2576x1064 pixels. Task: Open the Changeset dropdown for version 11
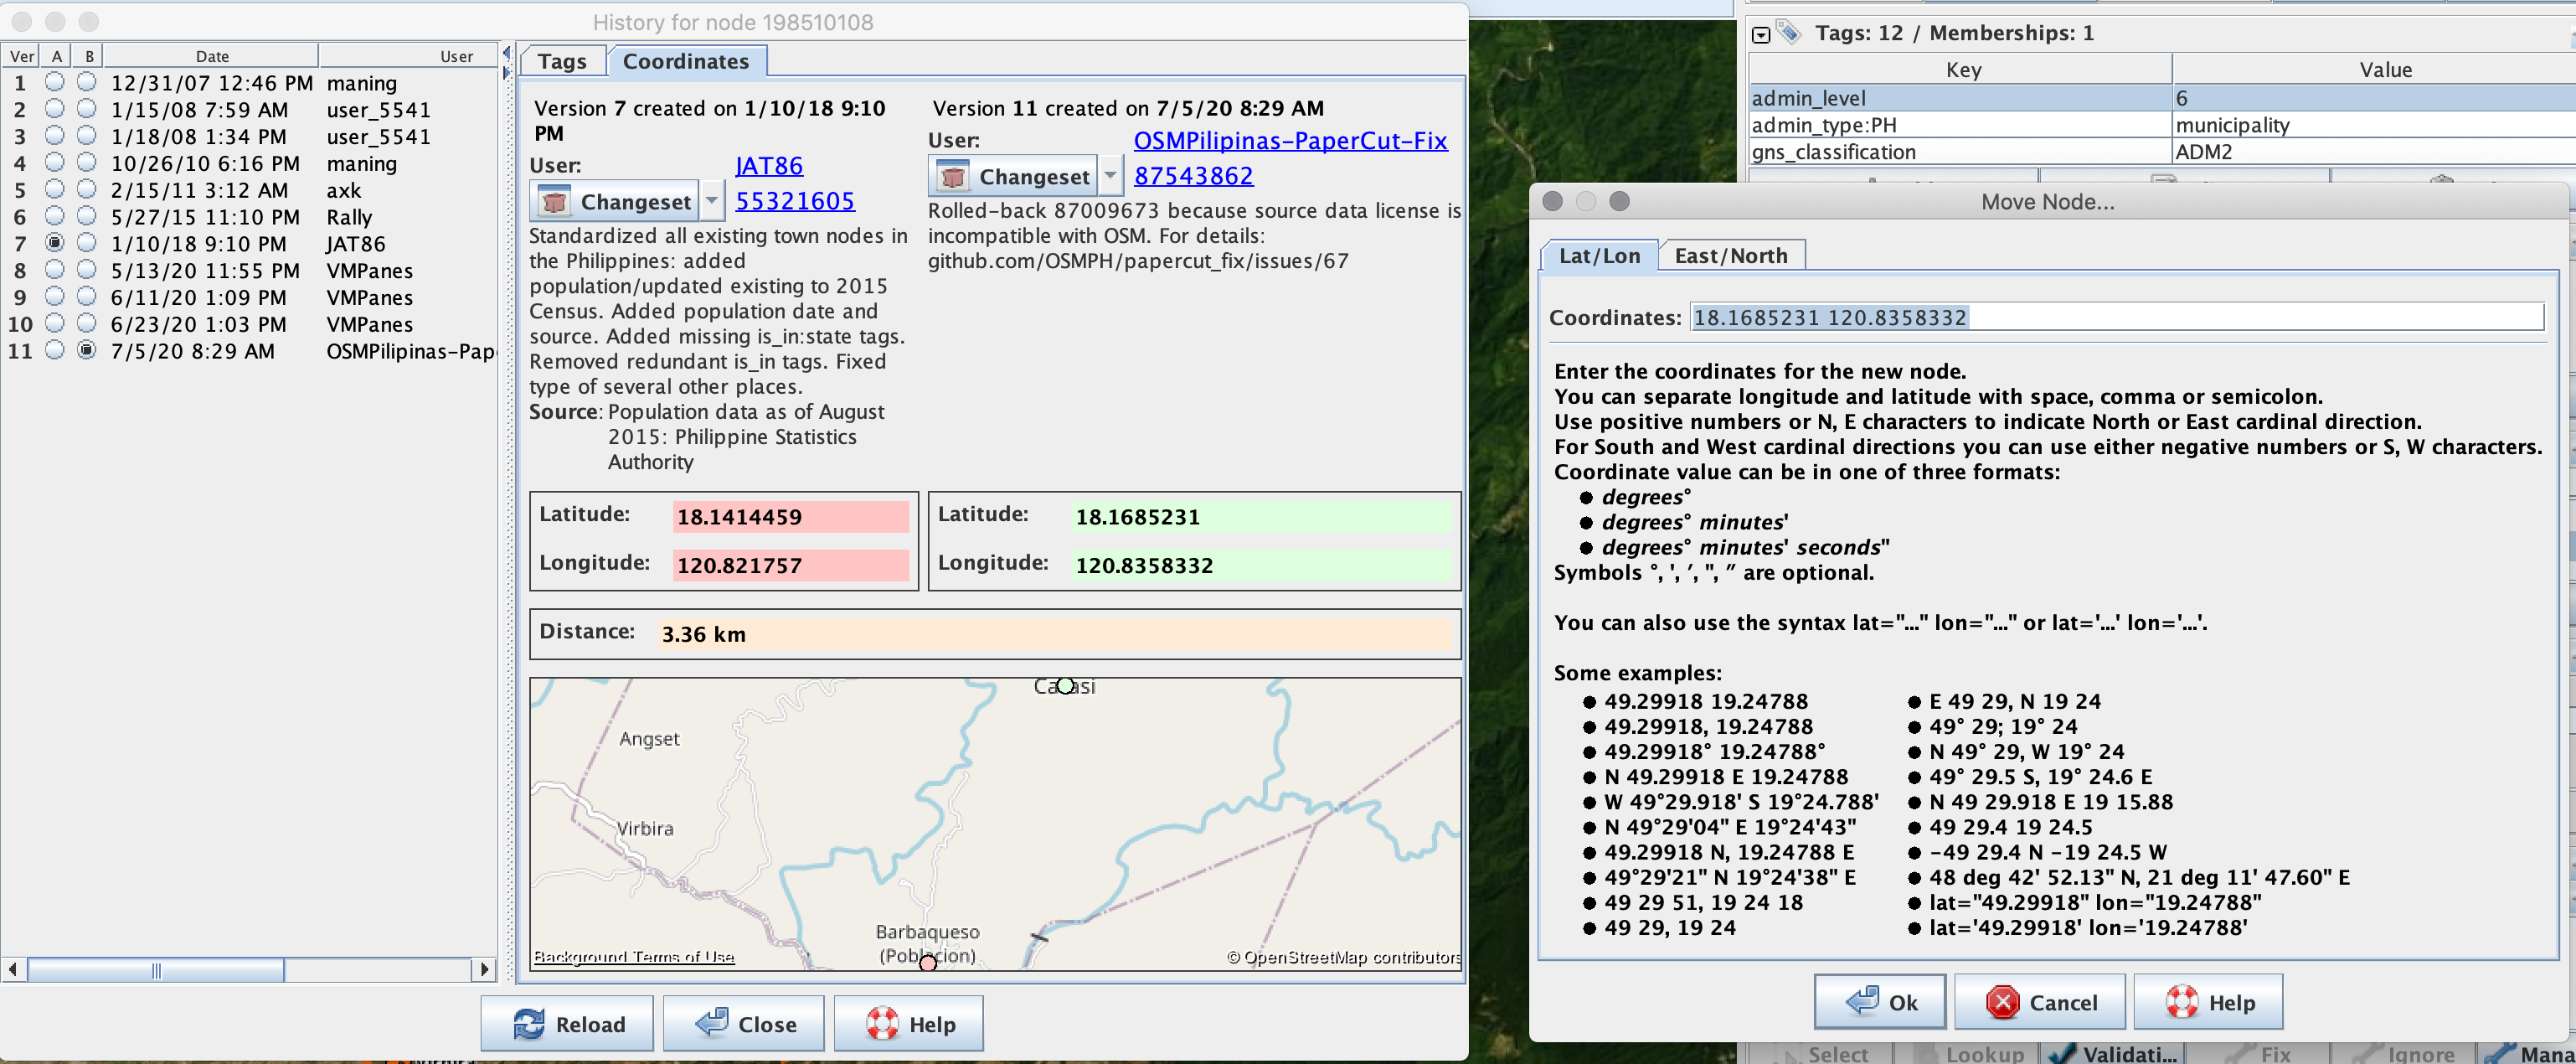click(1111, 175)
